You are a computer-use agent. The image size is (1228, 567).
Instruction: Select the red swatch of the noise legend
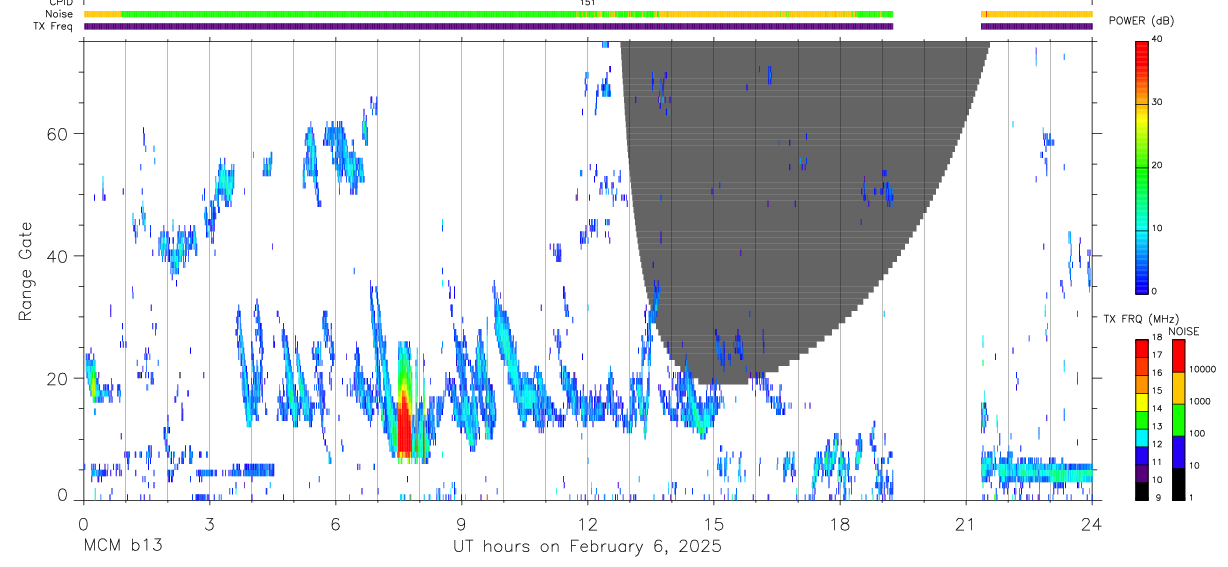pos(1179,355)
